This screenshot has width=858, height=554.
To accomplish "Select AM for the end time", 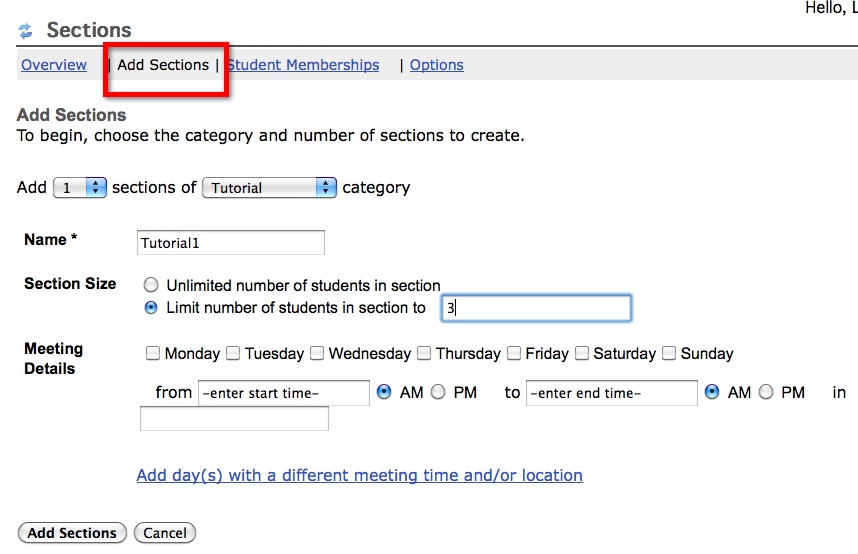I will pyautogui.click(x=712, y=392).
